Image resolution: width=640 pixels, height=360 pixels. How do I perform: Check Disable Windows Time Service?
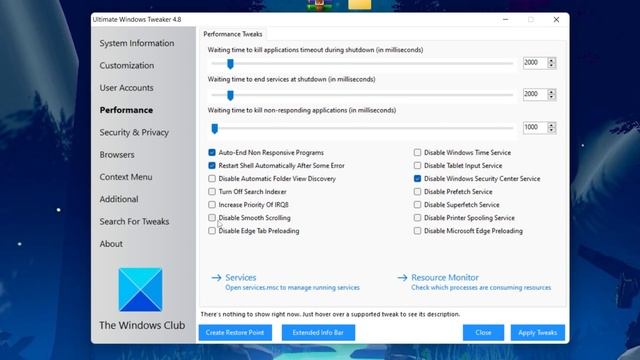point(417,152)
